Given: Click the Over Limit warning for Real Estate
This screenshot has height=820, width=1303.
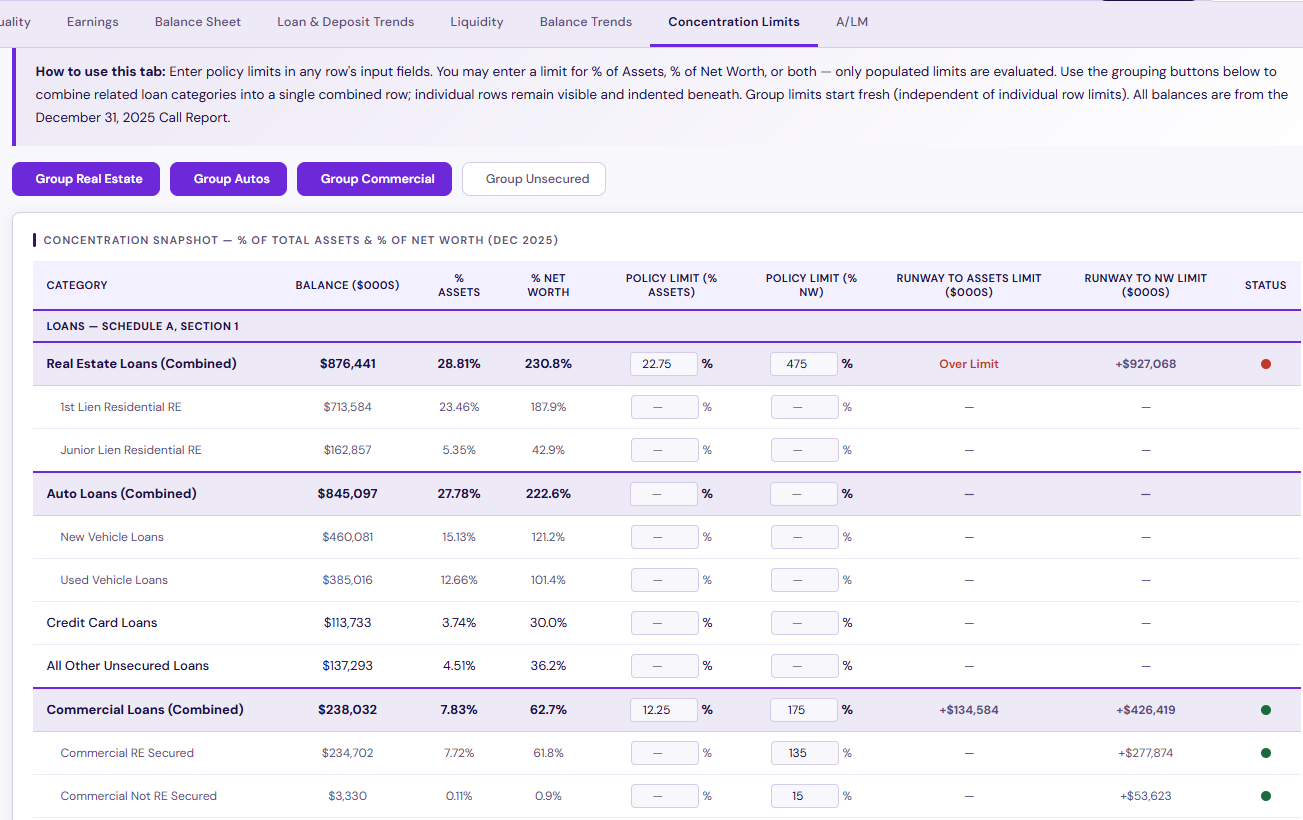Looking at the screenshot, I should (x=968, y=364).
